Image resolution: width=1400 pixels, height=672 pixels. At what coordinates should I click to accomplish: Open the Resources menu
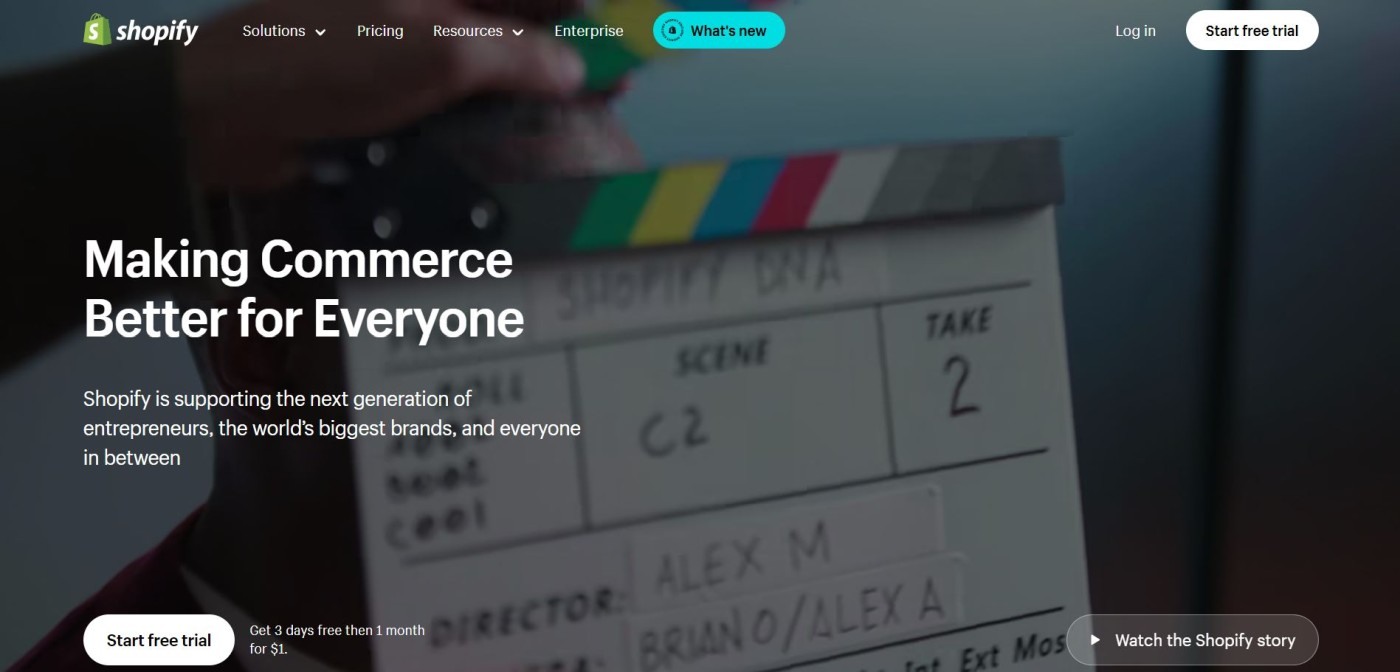click(478, 31)
